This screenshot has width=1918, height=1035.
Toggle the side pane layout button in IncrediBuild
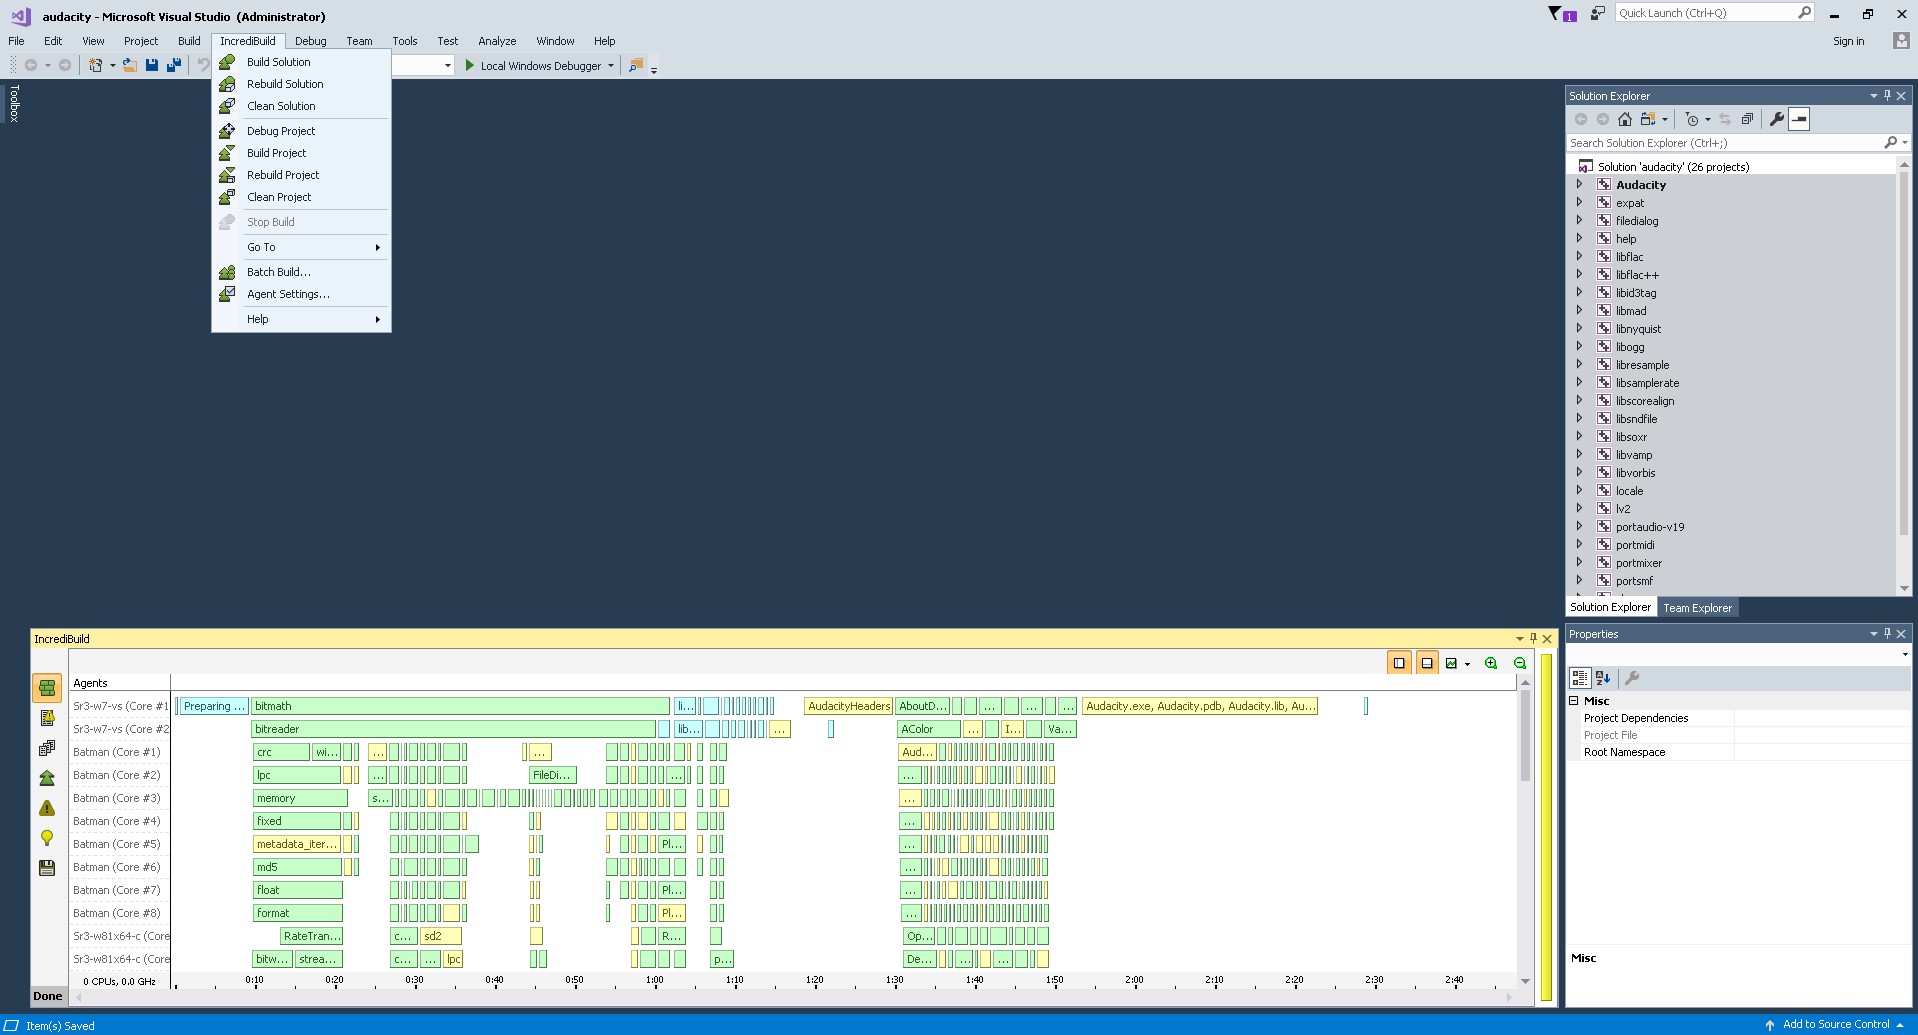click(x=1399, y=663)
